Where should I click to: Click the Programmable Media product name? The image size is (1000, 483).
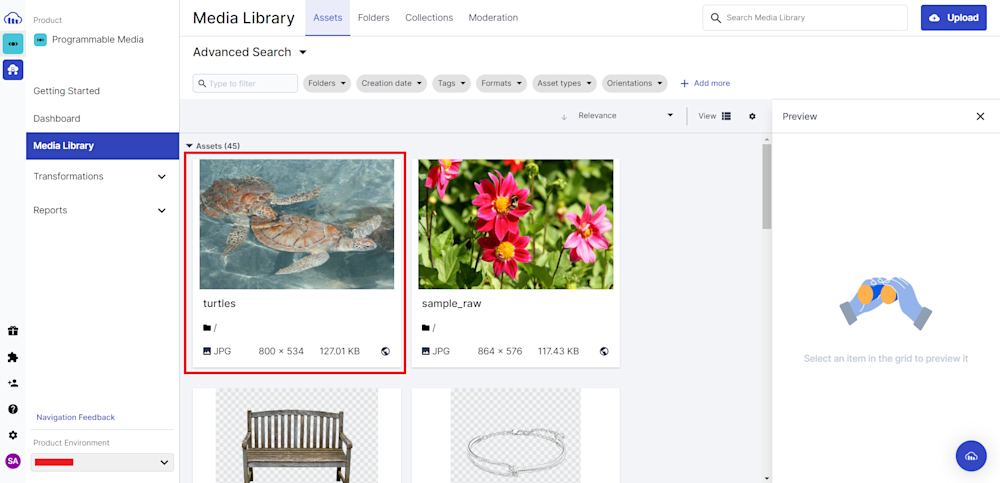point(98,40)
